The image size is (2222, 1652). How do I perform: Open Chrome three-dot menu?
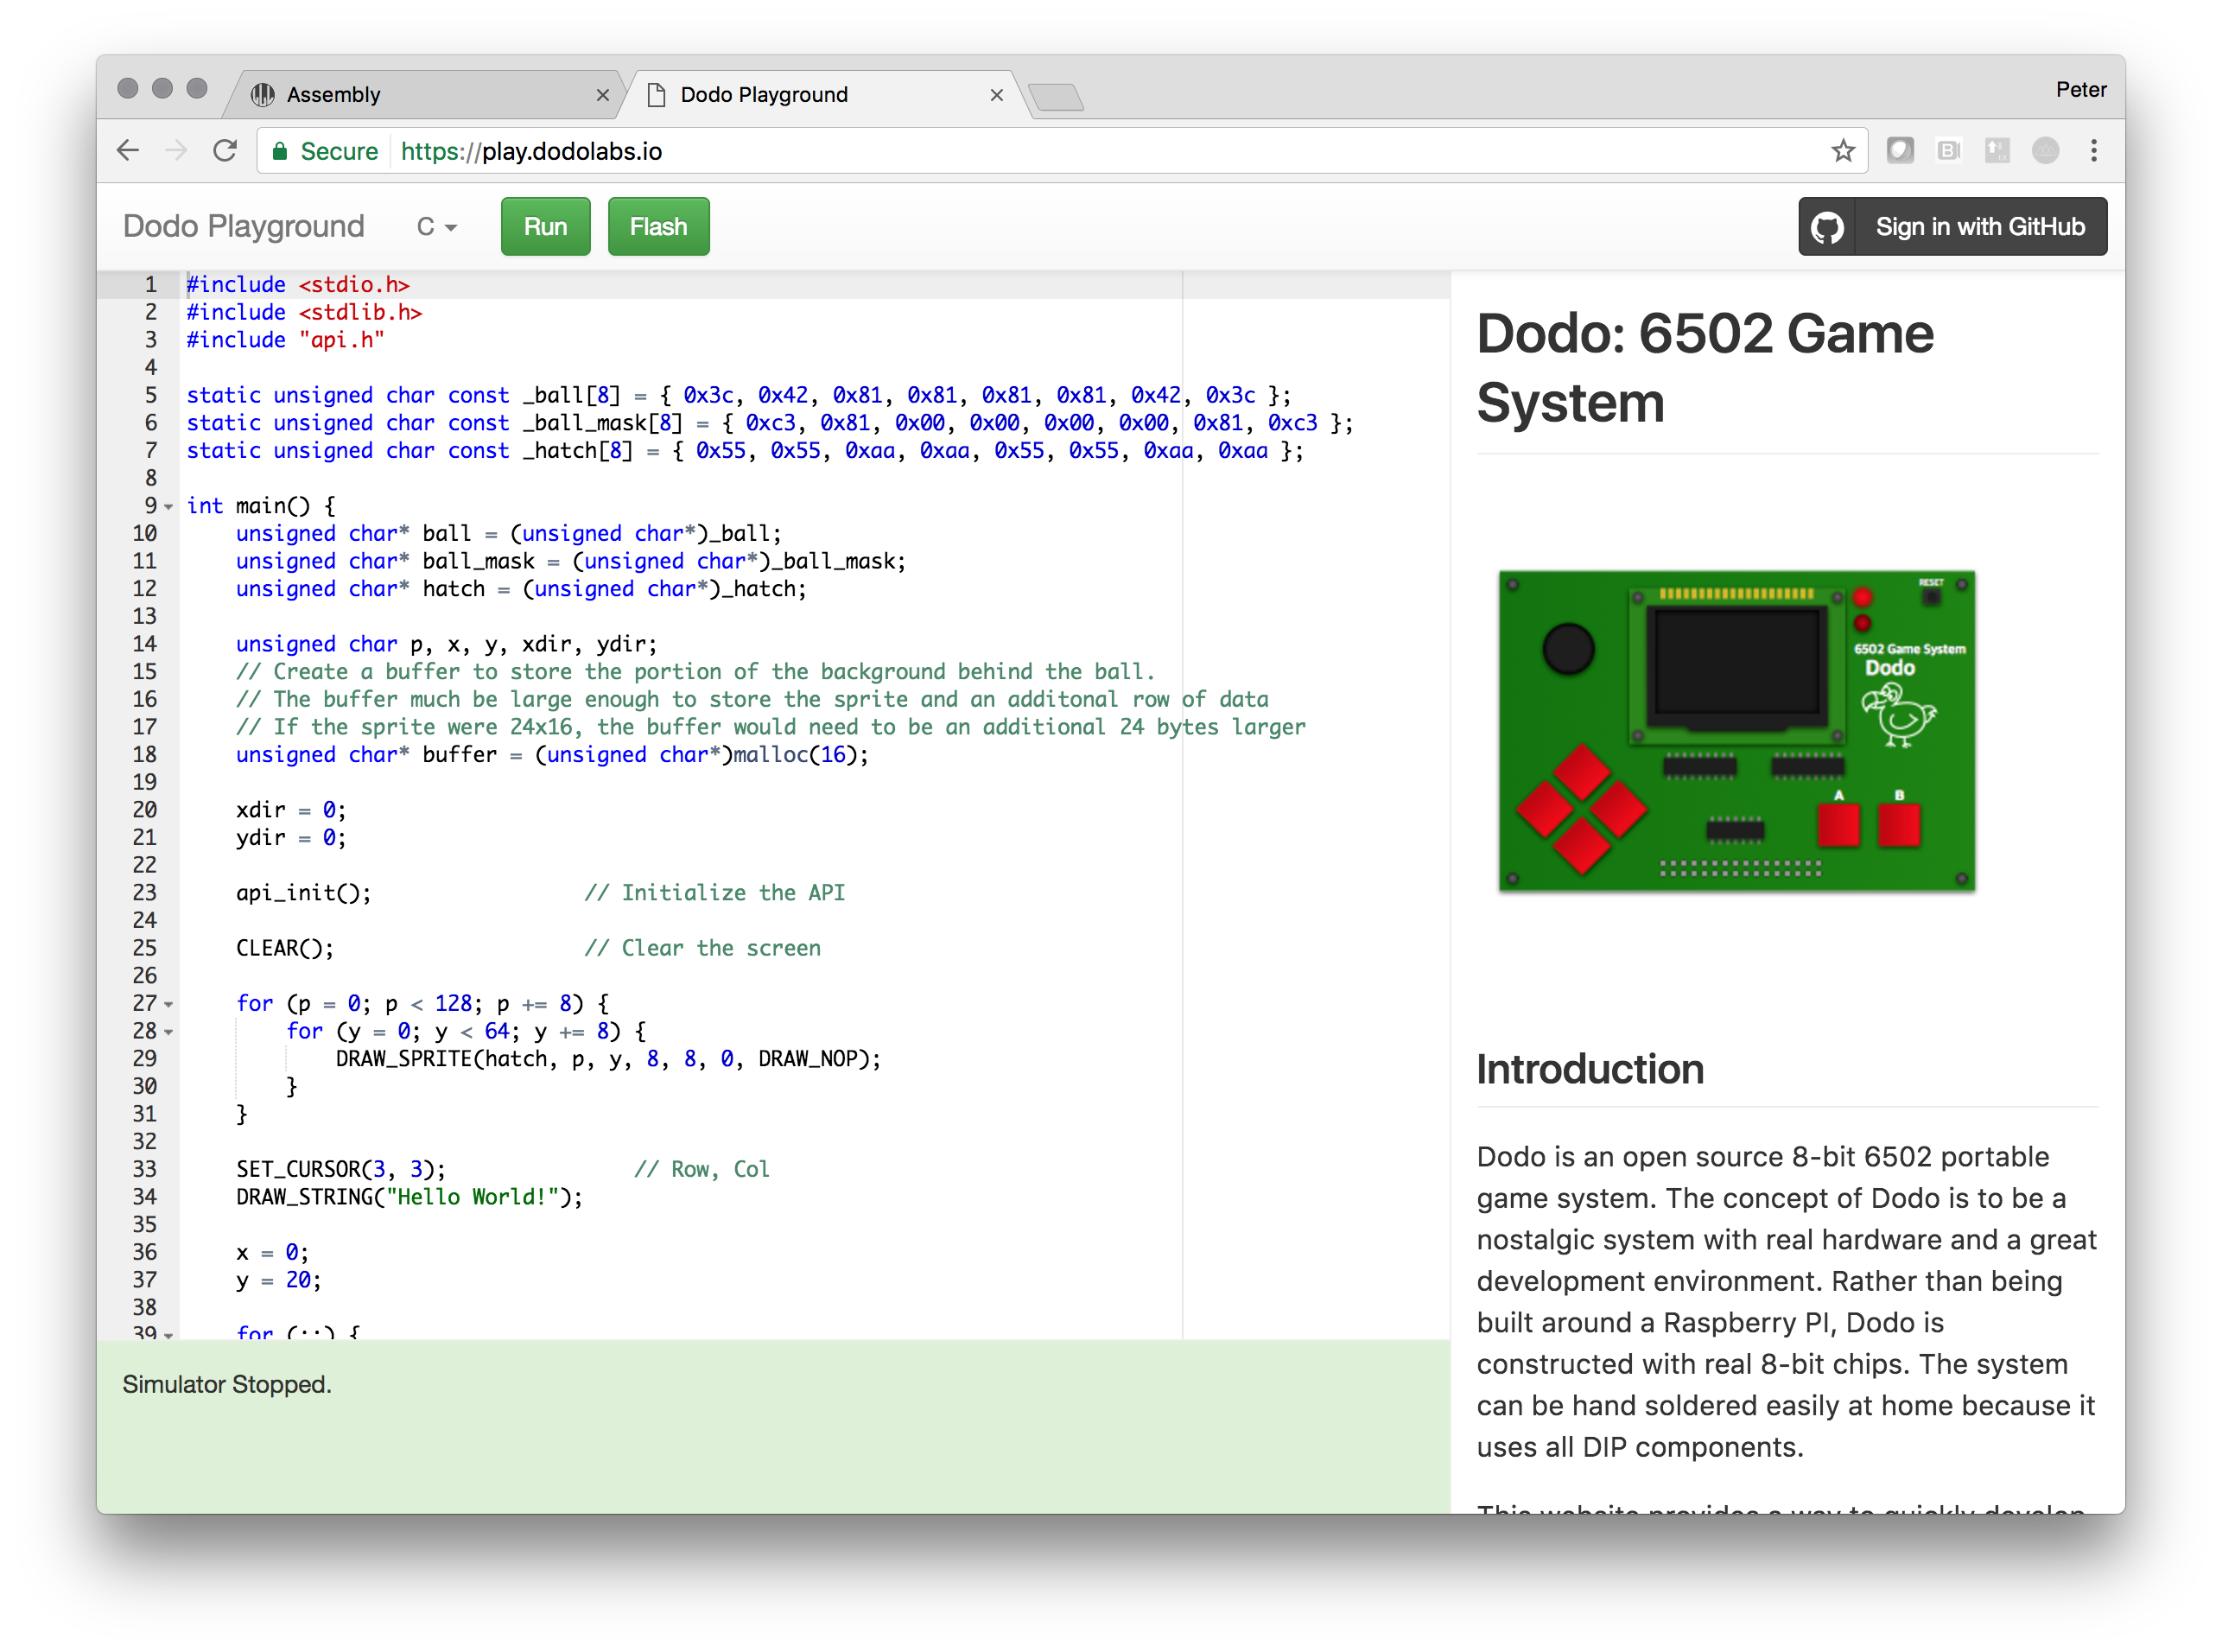2093,151
